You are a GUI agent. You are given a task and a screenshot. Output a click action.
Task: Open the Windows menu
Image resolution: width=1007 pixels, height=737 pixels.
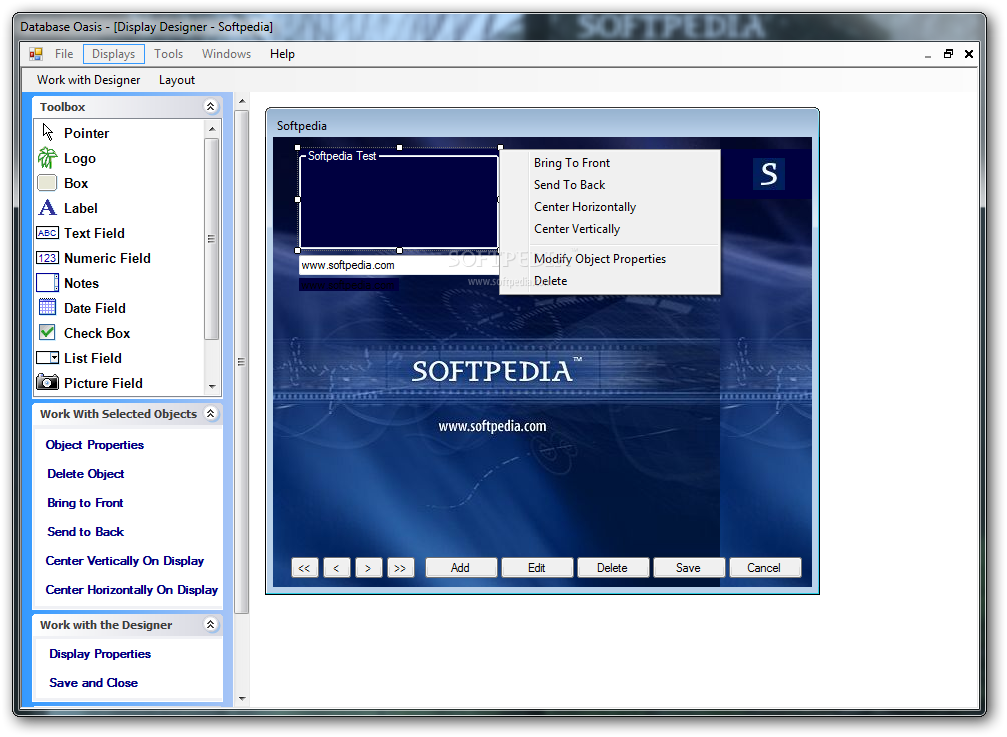point(226,54)
